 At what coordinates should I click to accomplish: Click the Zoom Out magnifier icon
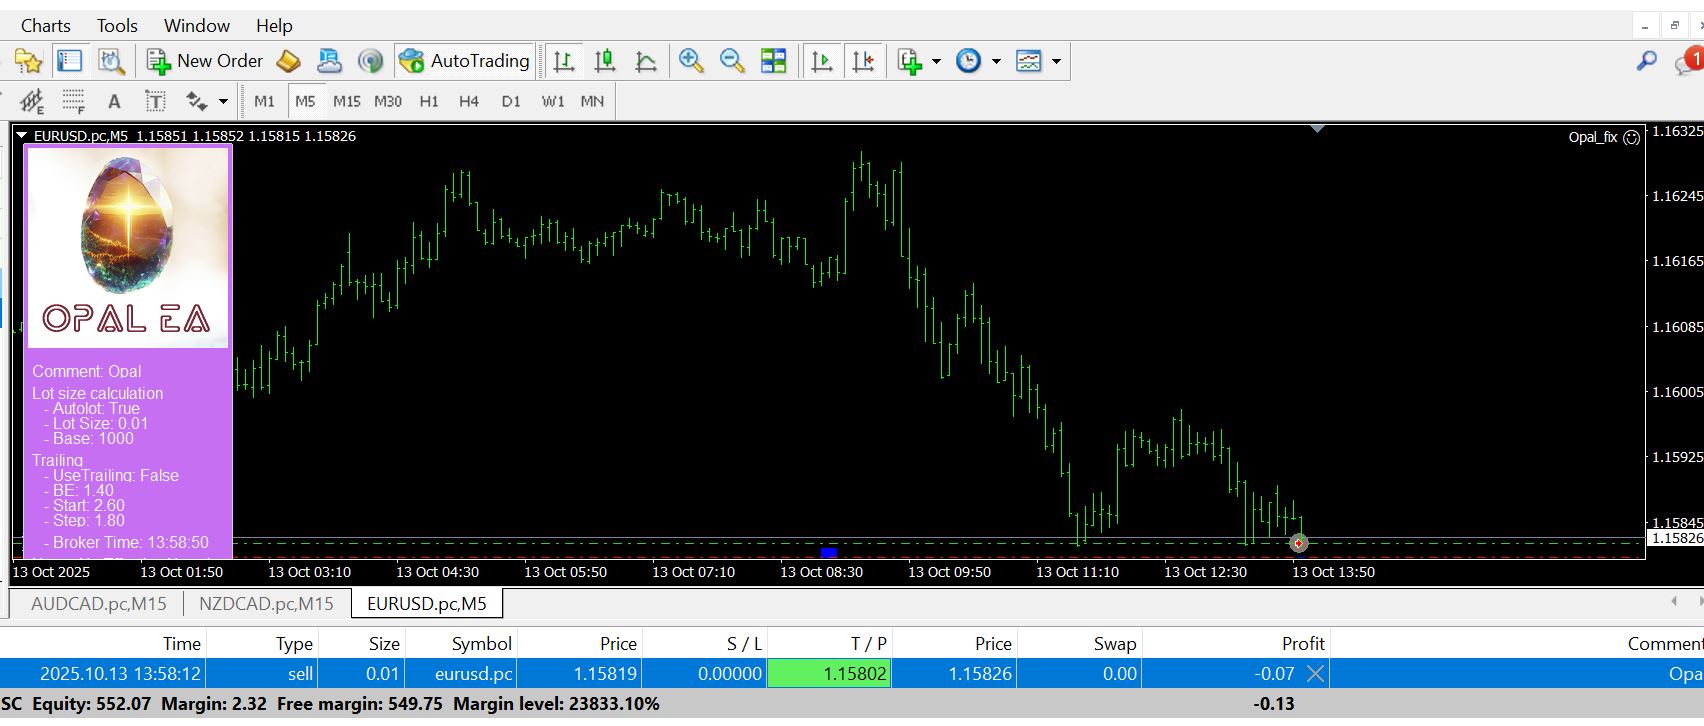click(x=732, y=61)
